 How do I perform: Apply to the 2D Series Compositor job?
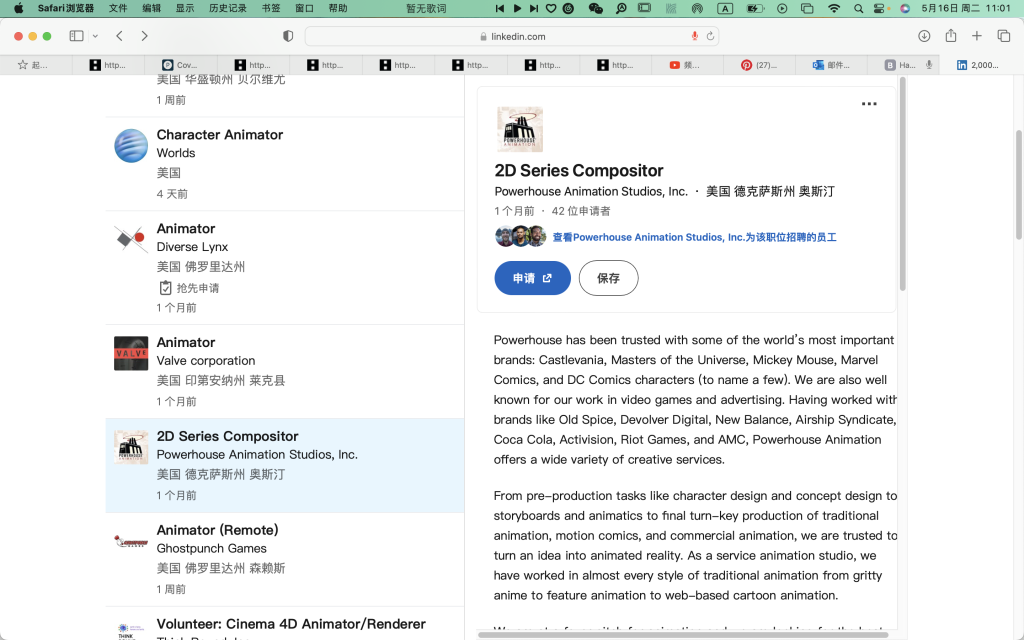(x=532, y=278)
